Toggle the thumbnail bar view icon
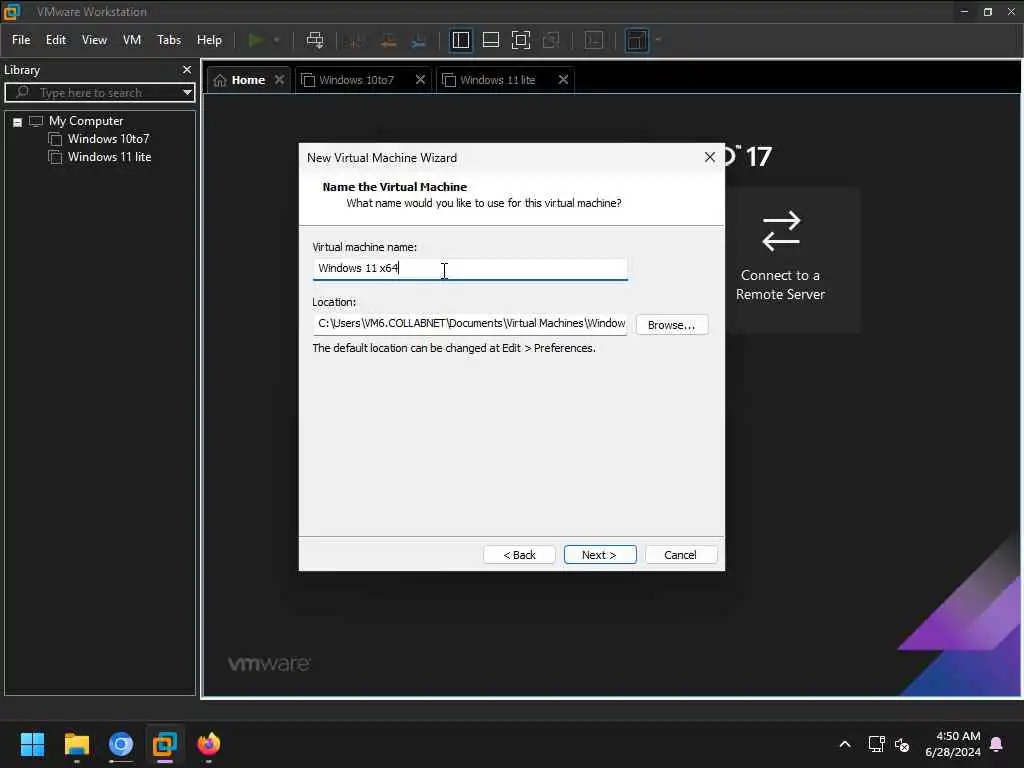 tap(490, 40)
